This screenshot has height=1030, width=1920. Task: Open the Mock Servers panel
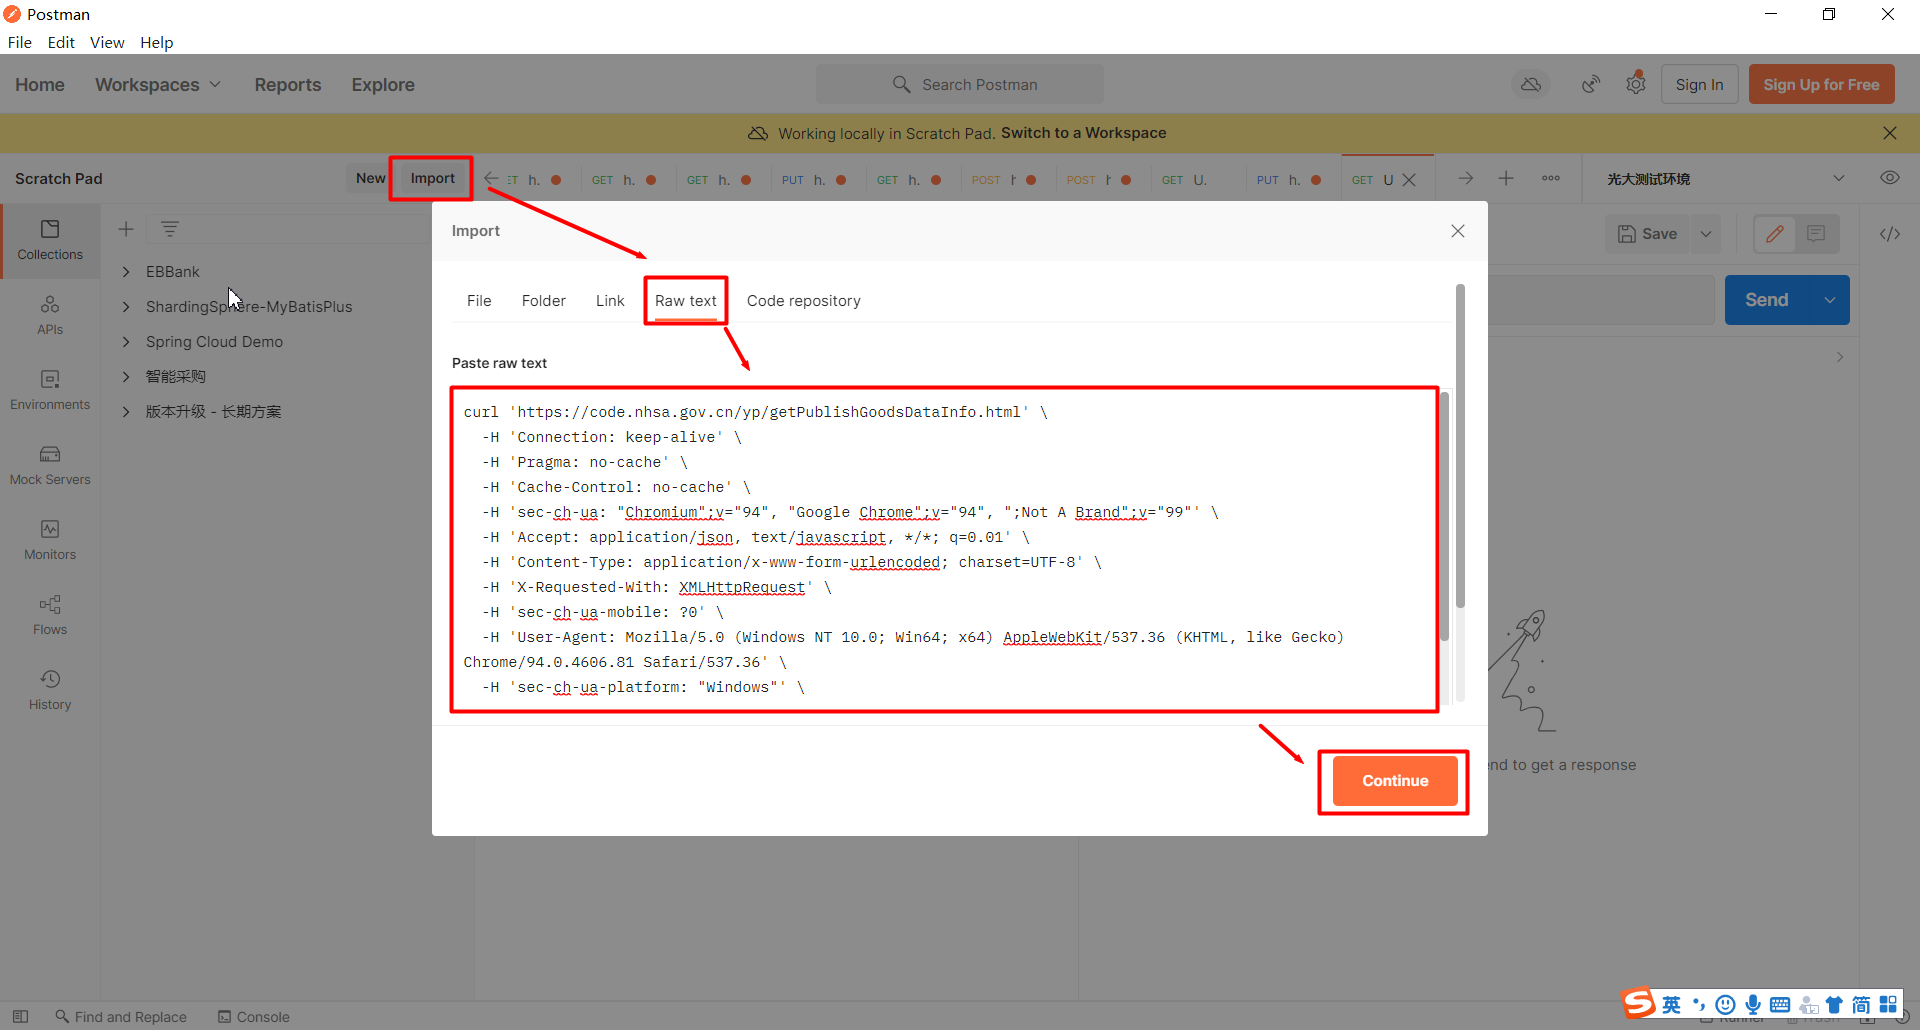pyautogui.click(x=50, y=465)
